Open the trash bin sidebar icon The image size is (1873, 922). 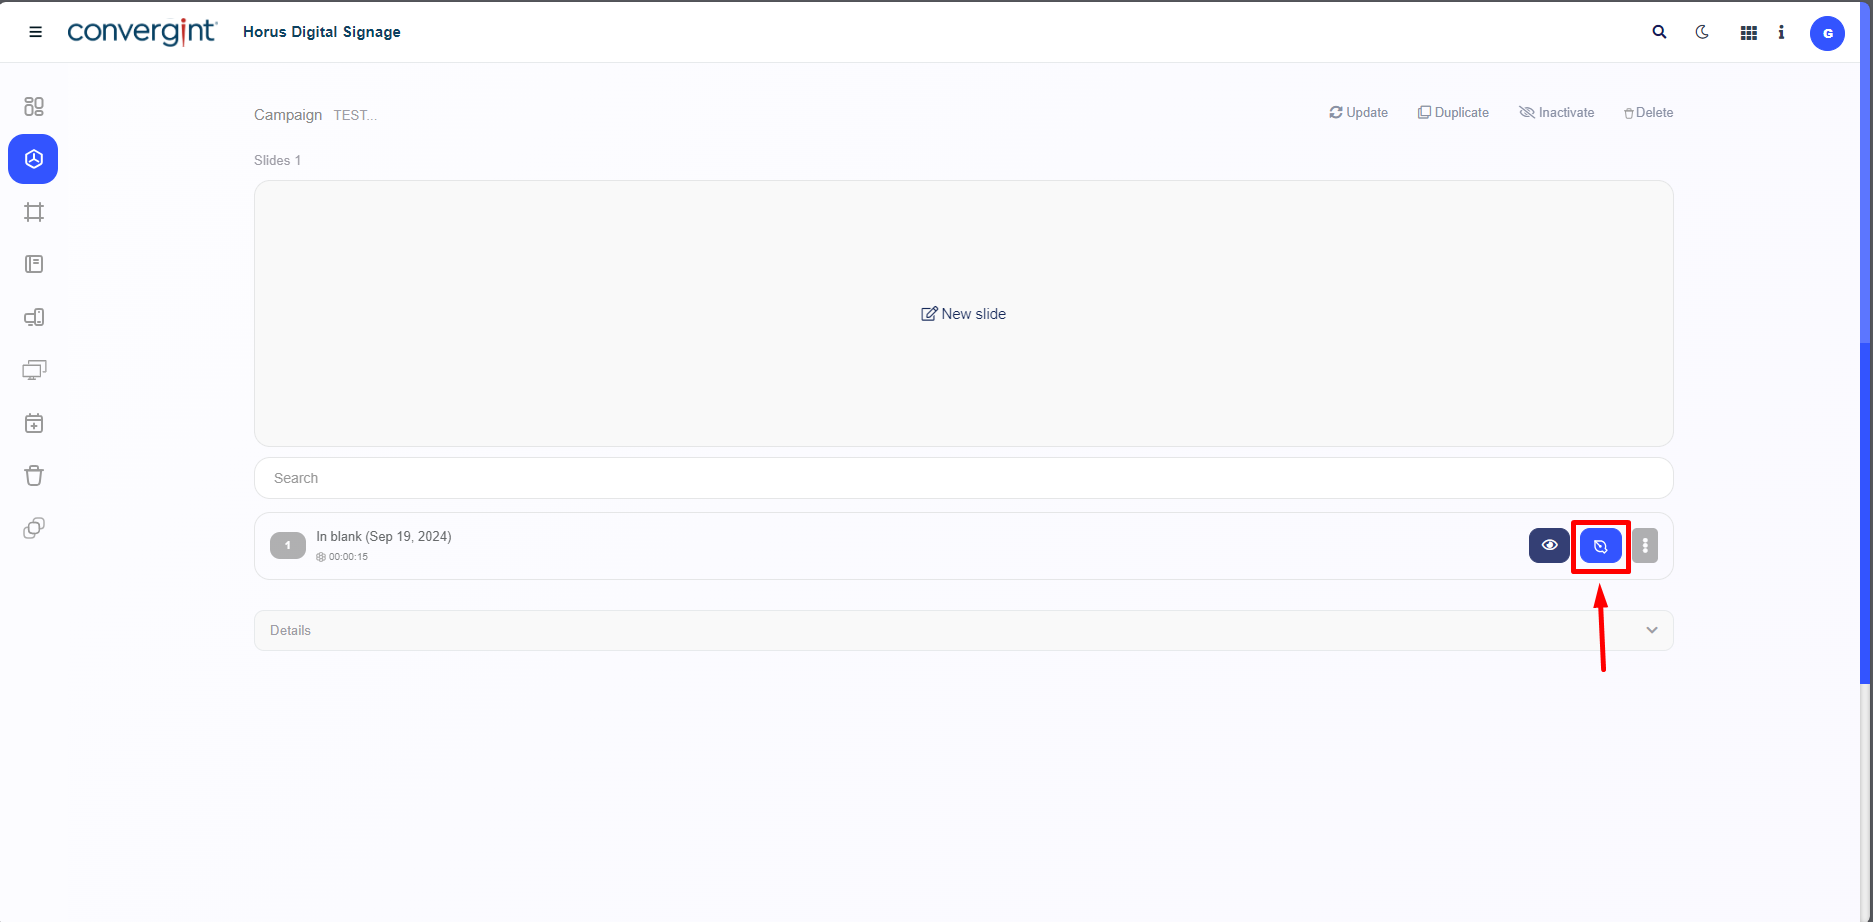point(34,476)
